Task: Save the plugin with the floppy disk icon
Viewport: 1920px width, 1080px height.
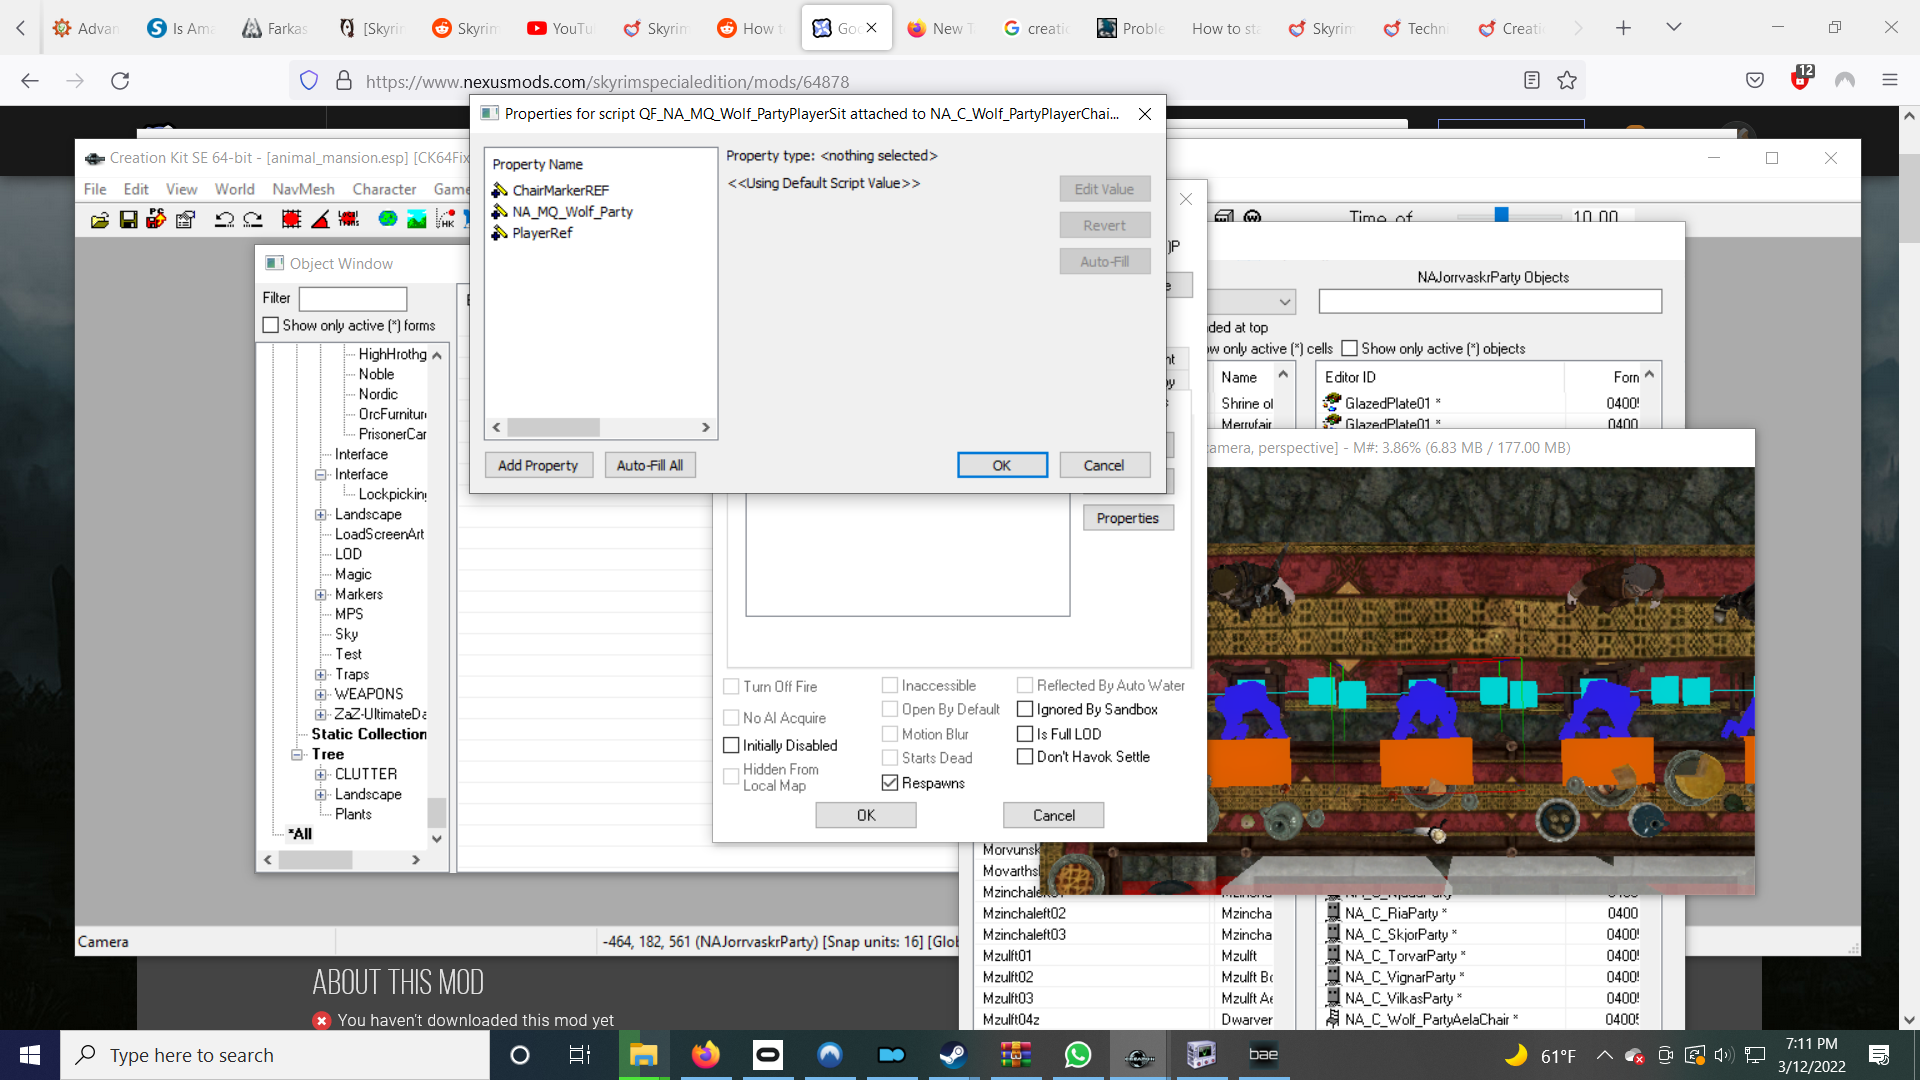Action: 128,220
